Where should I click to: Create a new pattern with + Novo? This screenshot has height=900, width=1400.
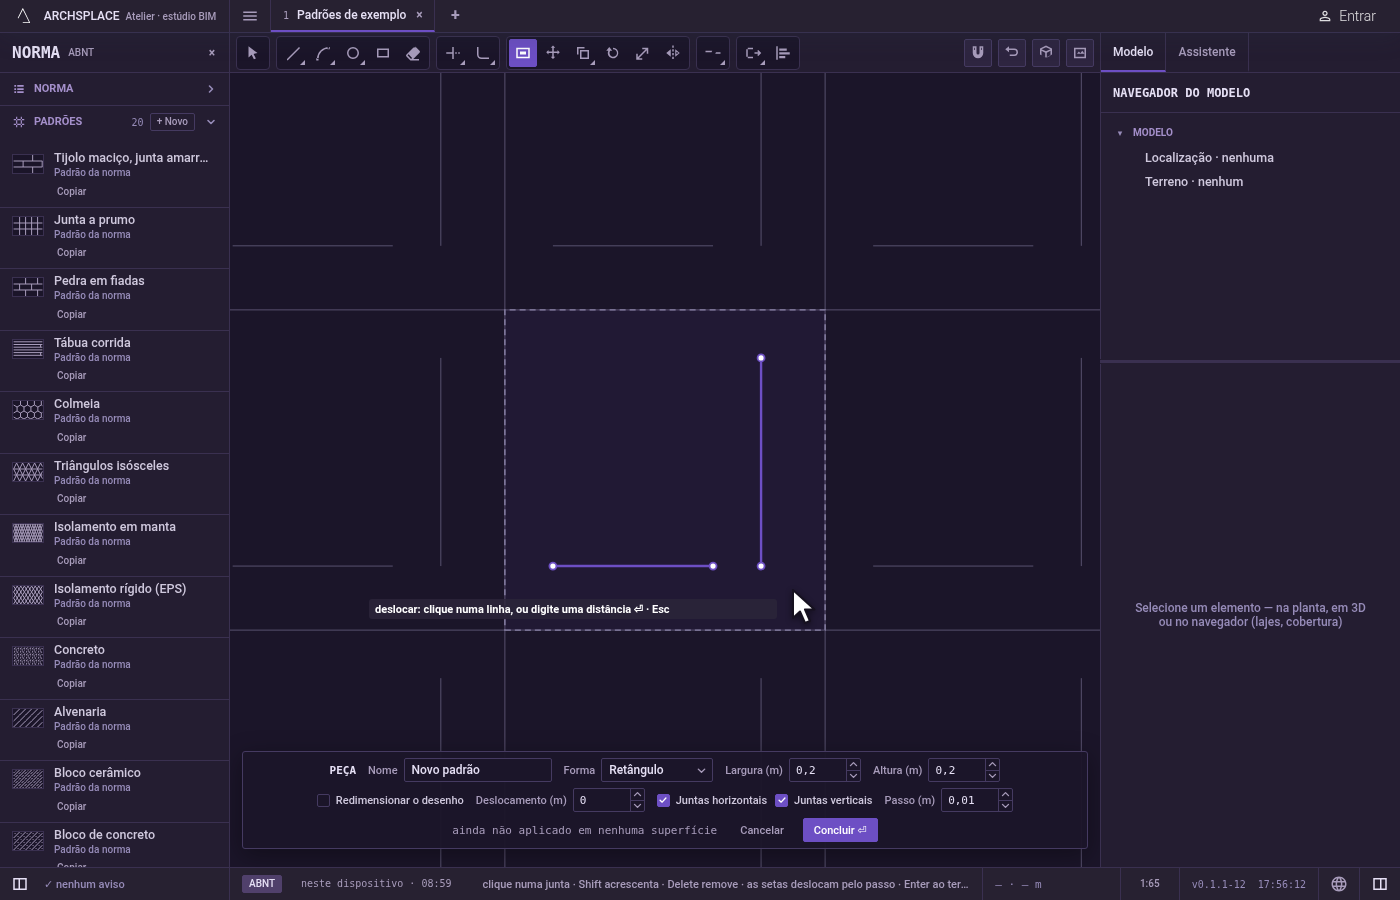172,122
